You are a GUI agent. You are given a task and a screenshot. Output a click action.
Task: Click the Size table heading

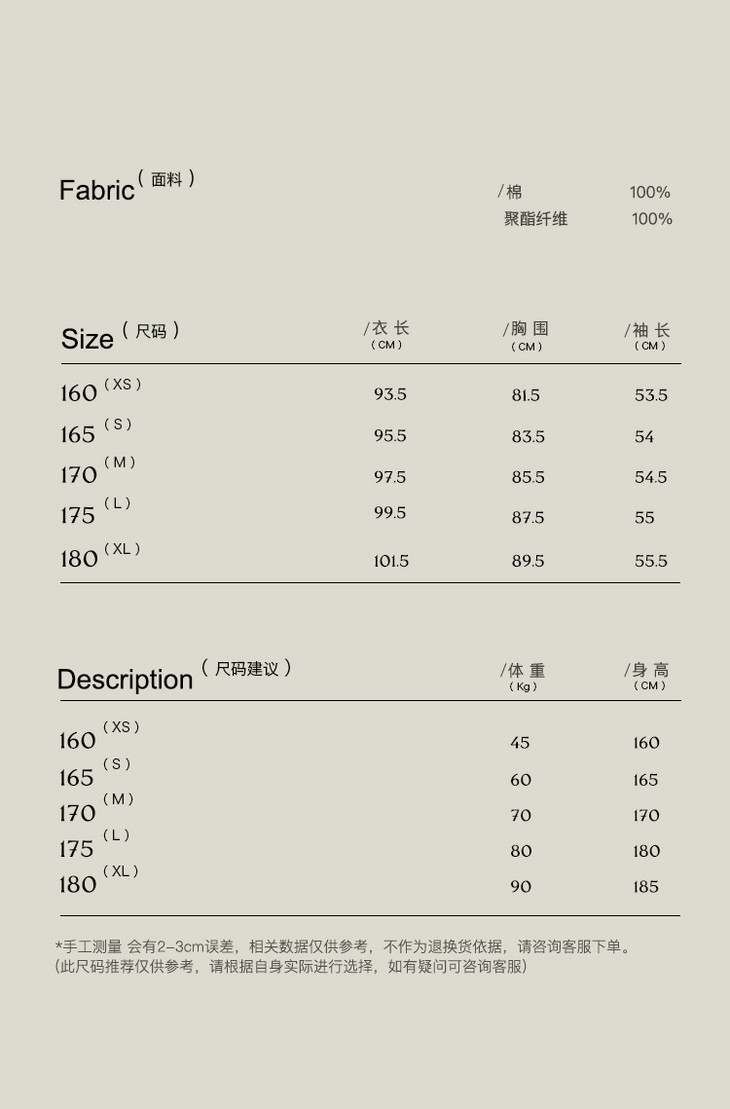88,339
